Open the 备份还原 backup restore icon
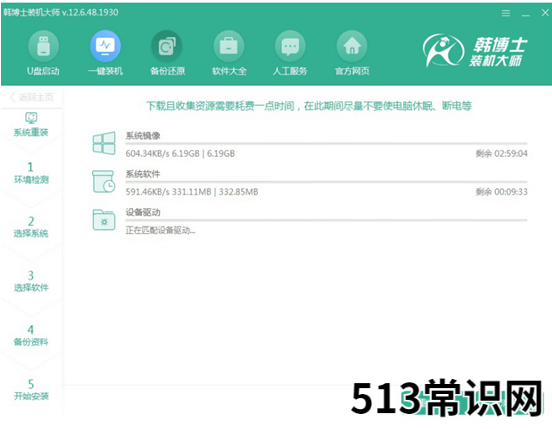The height and width of the screenshot is (429, 552). 167,46
